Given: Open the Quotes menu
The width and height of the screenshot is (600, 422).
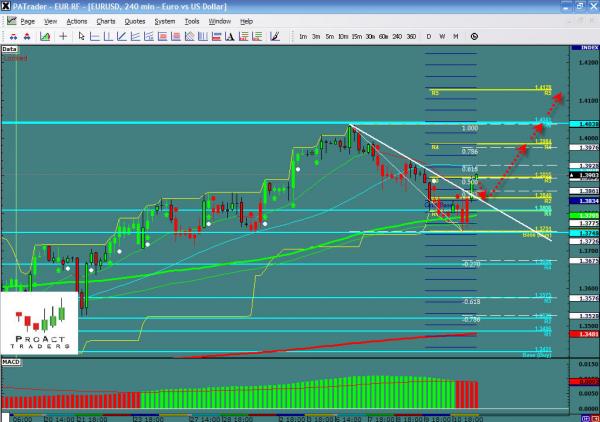Looking at the screenshot, I should coord(135,20).
